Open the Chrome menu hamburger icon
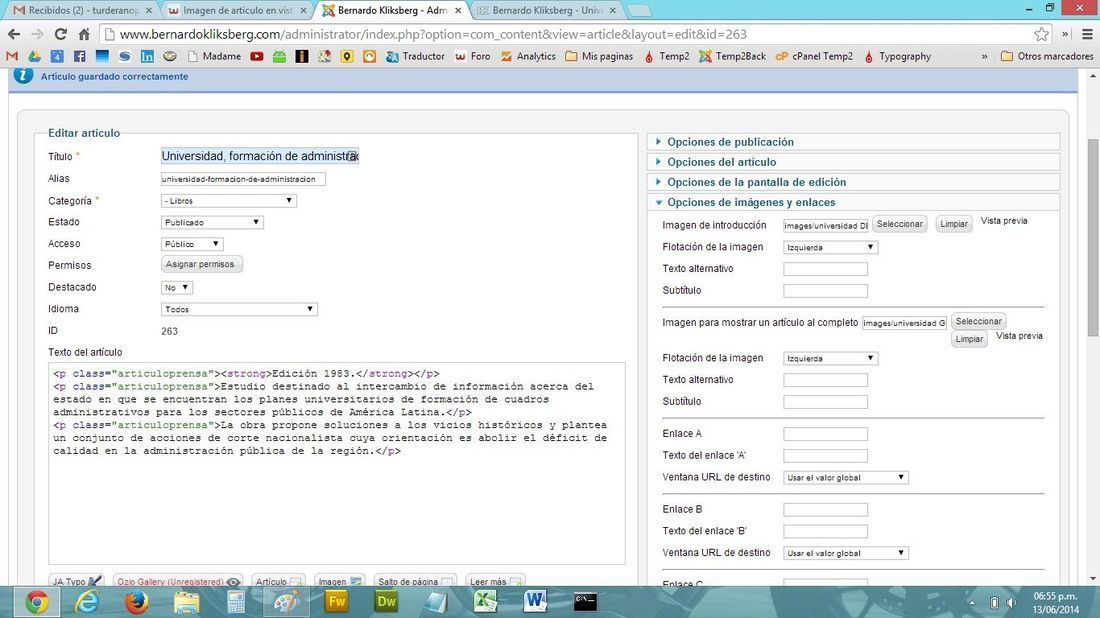Image resolution: width=1100 pixels, height=618 pixels. coord(1087,34)
